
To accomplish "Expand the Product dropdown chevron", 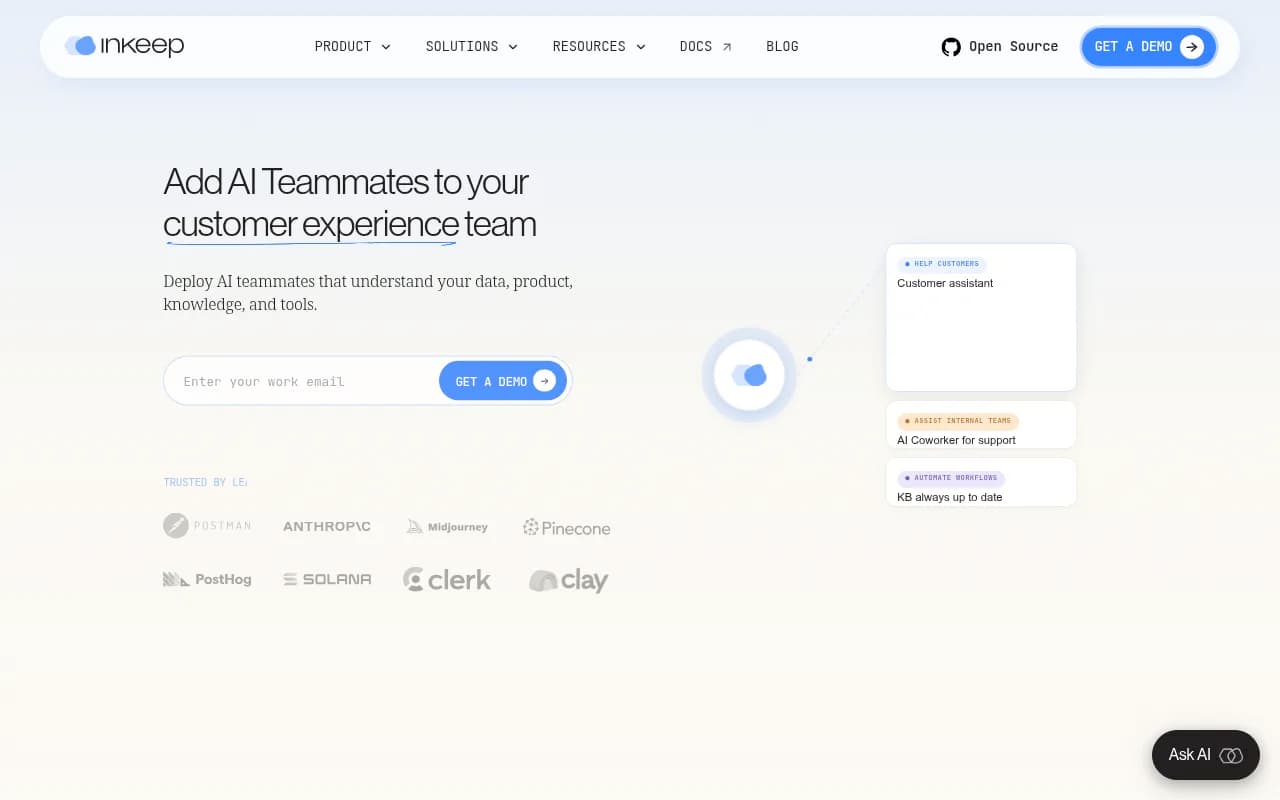I will 386,47.
